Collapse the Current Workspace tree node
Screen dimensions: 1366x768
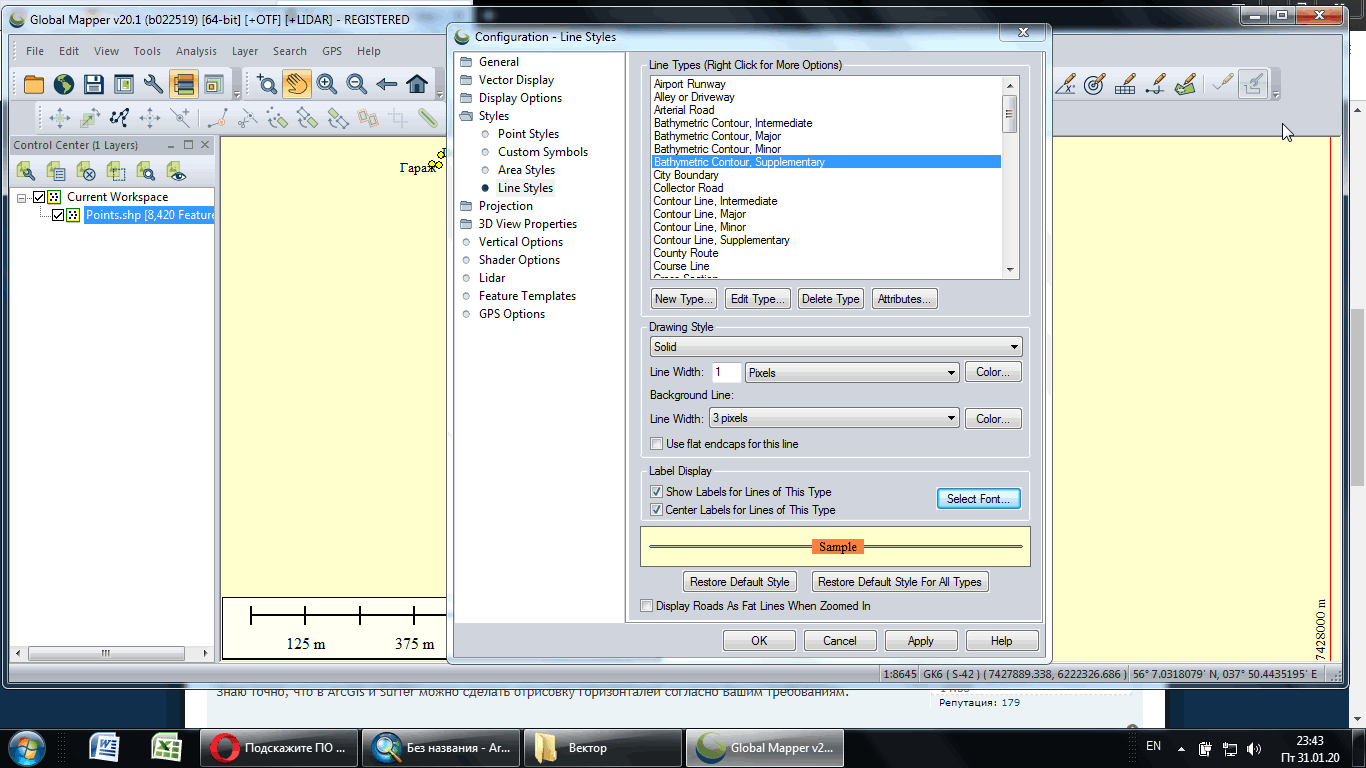point(22,197)
